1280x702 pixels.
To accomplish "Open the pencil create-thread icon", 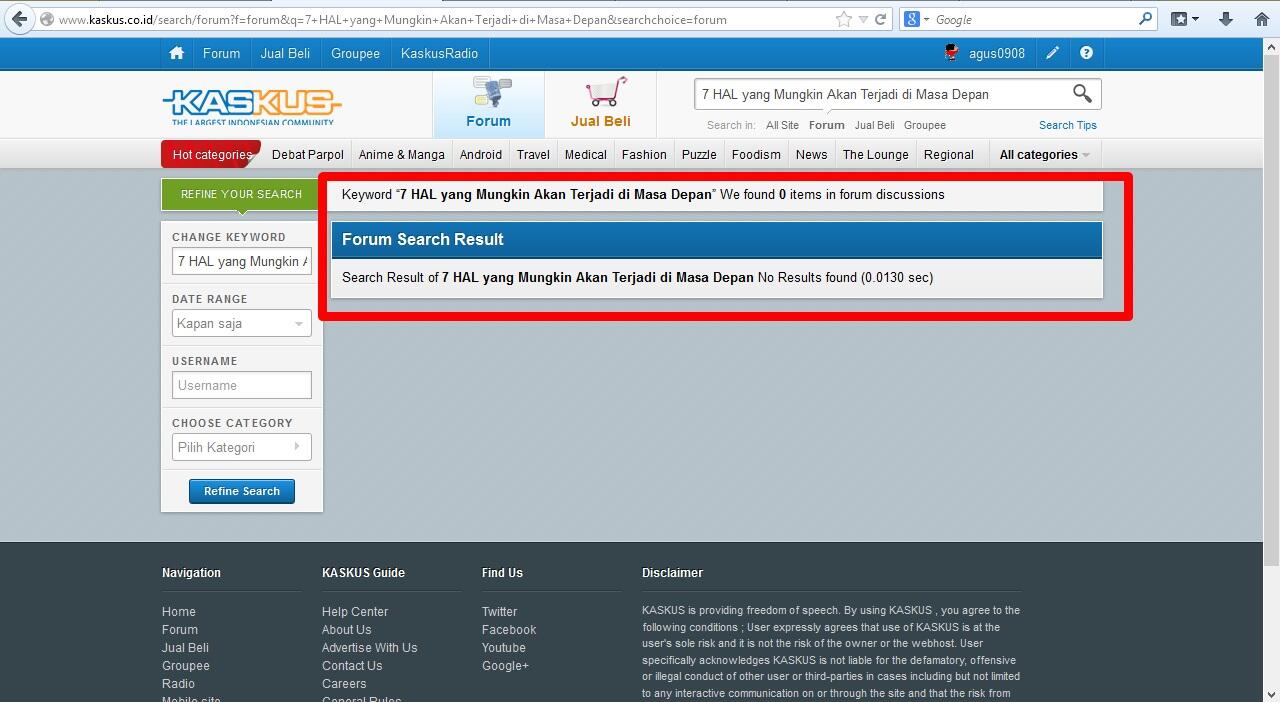I will 1052,53.
